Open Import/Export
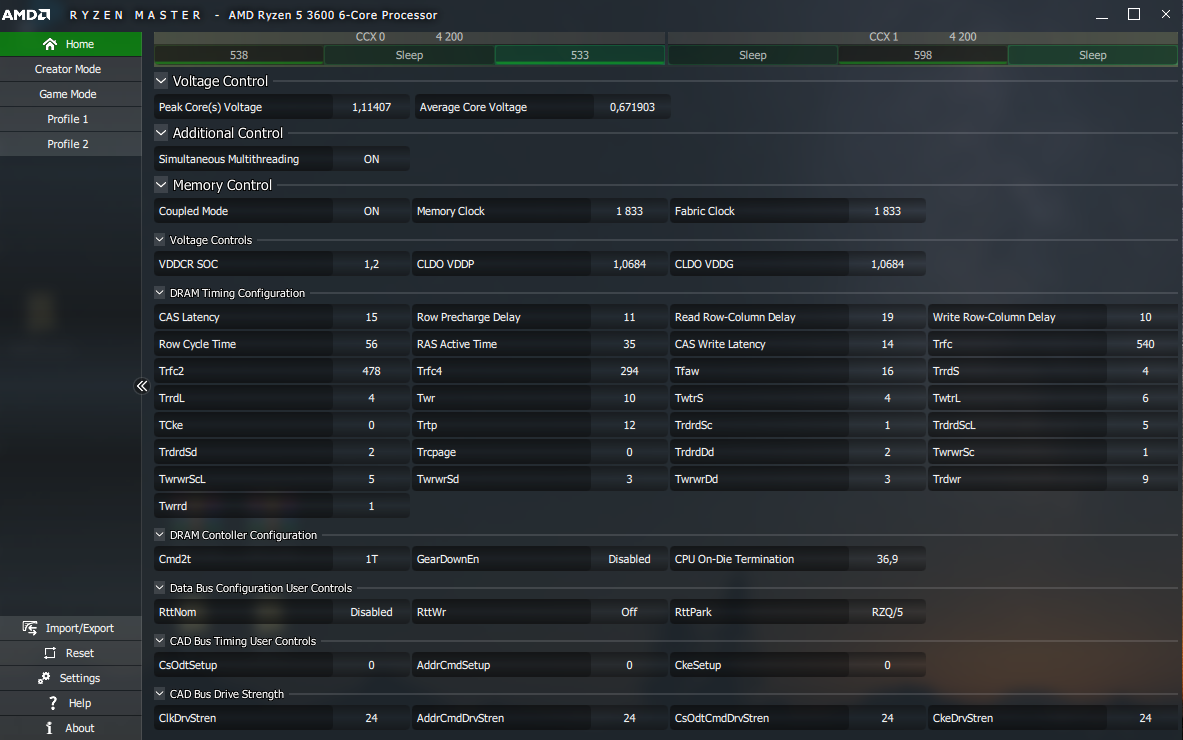1183x740 pixels. coord(71,628)
